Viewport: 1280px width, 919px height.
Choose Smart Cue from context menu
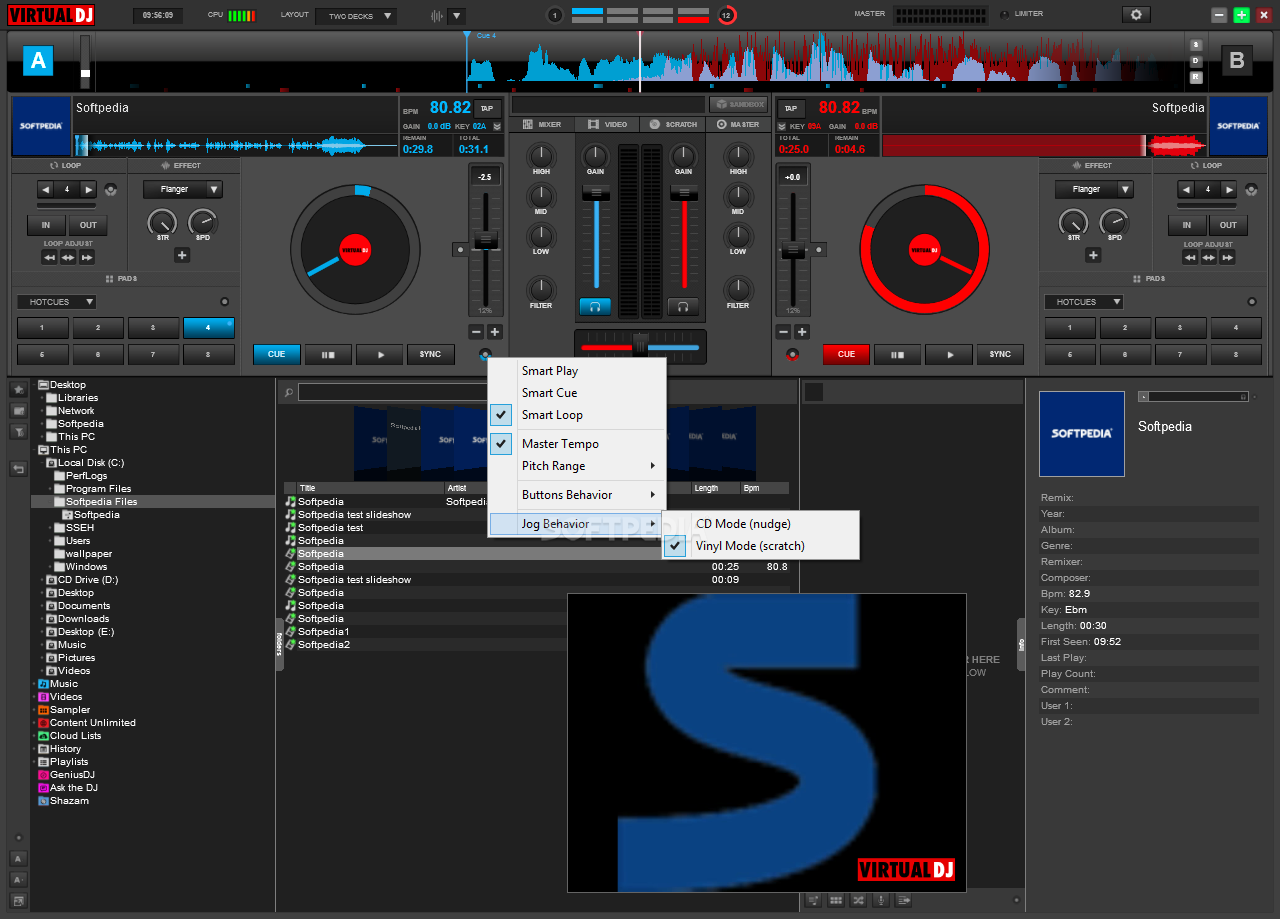(x=577, y=393)
